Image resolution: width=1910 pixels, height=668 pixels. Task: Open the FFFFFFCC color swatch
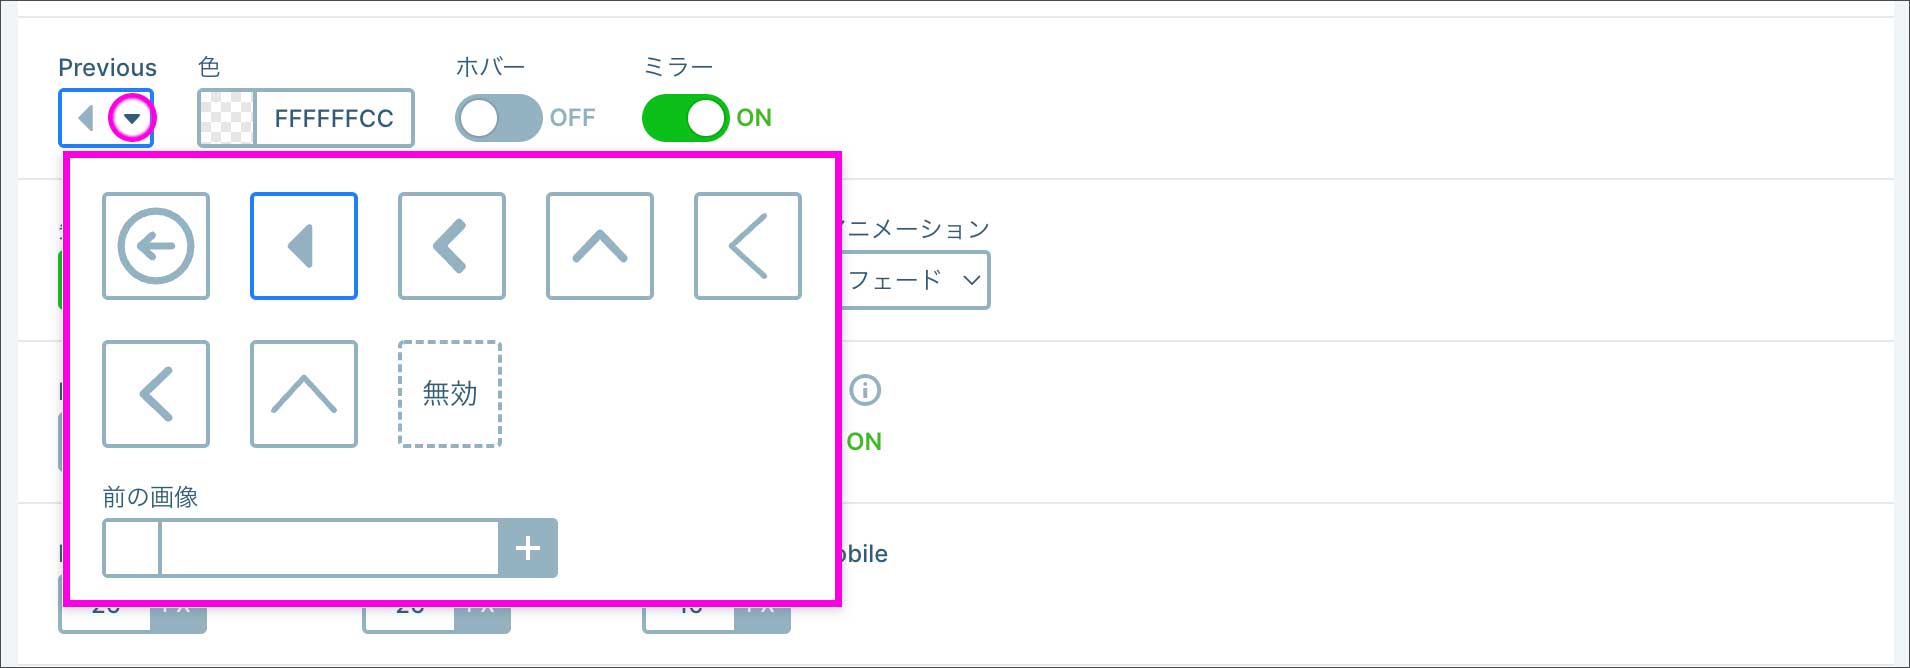(227, 118)
